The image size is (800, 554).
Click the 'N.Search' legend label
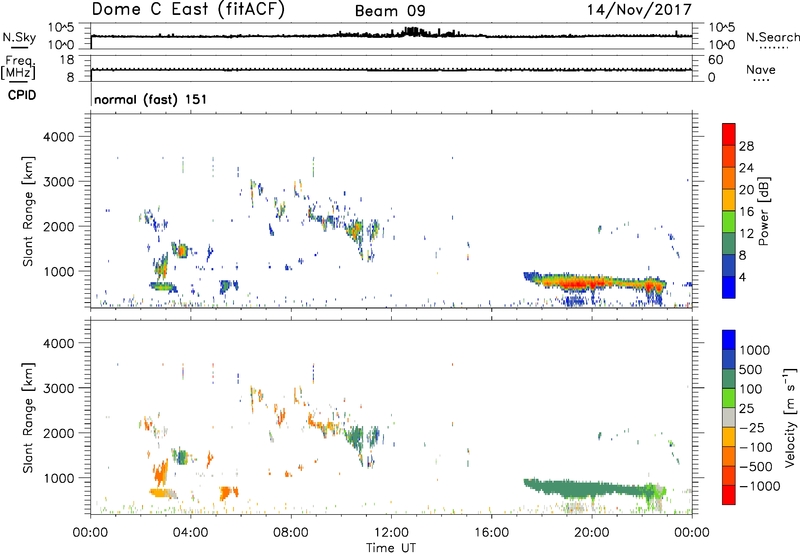(772, 37)
